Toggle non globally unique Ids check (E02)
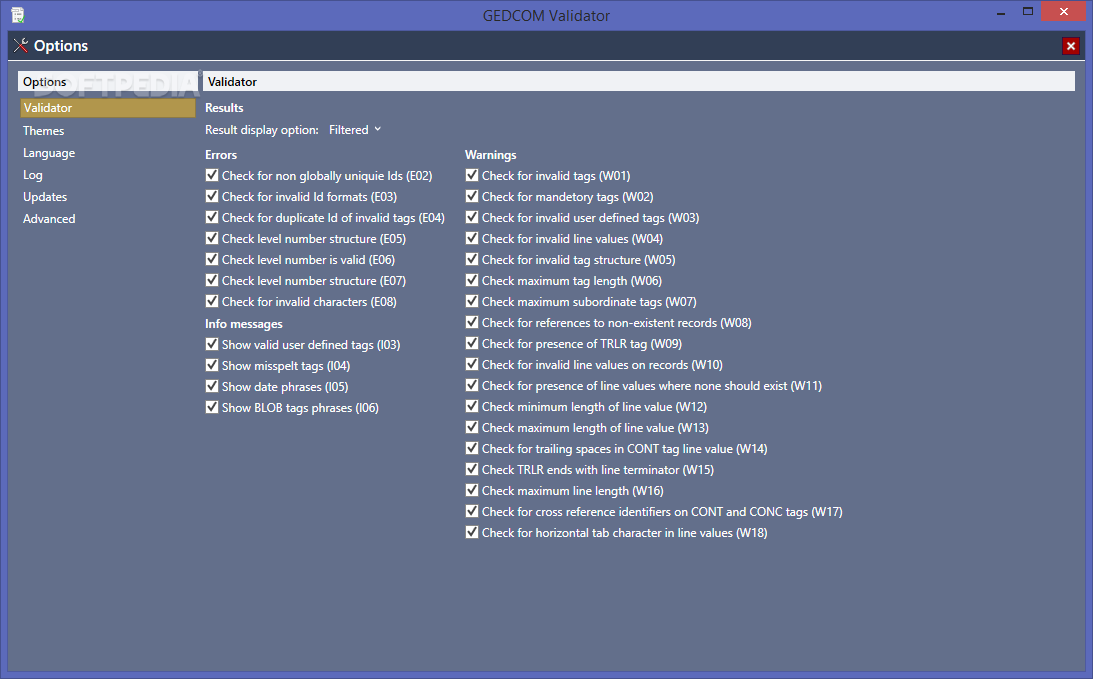 tap(212, 175)
